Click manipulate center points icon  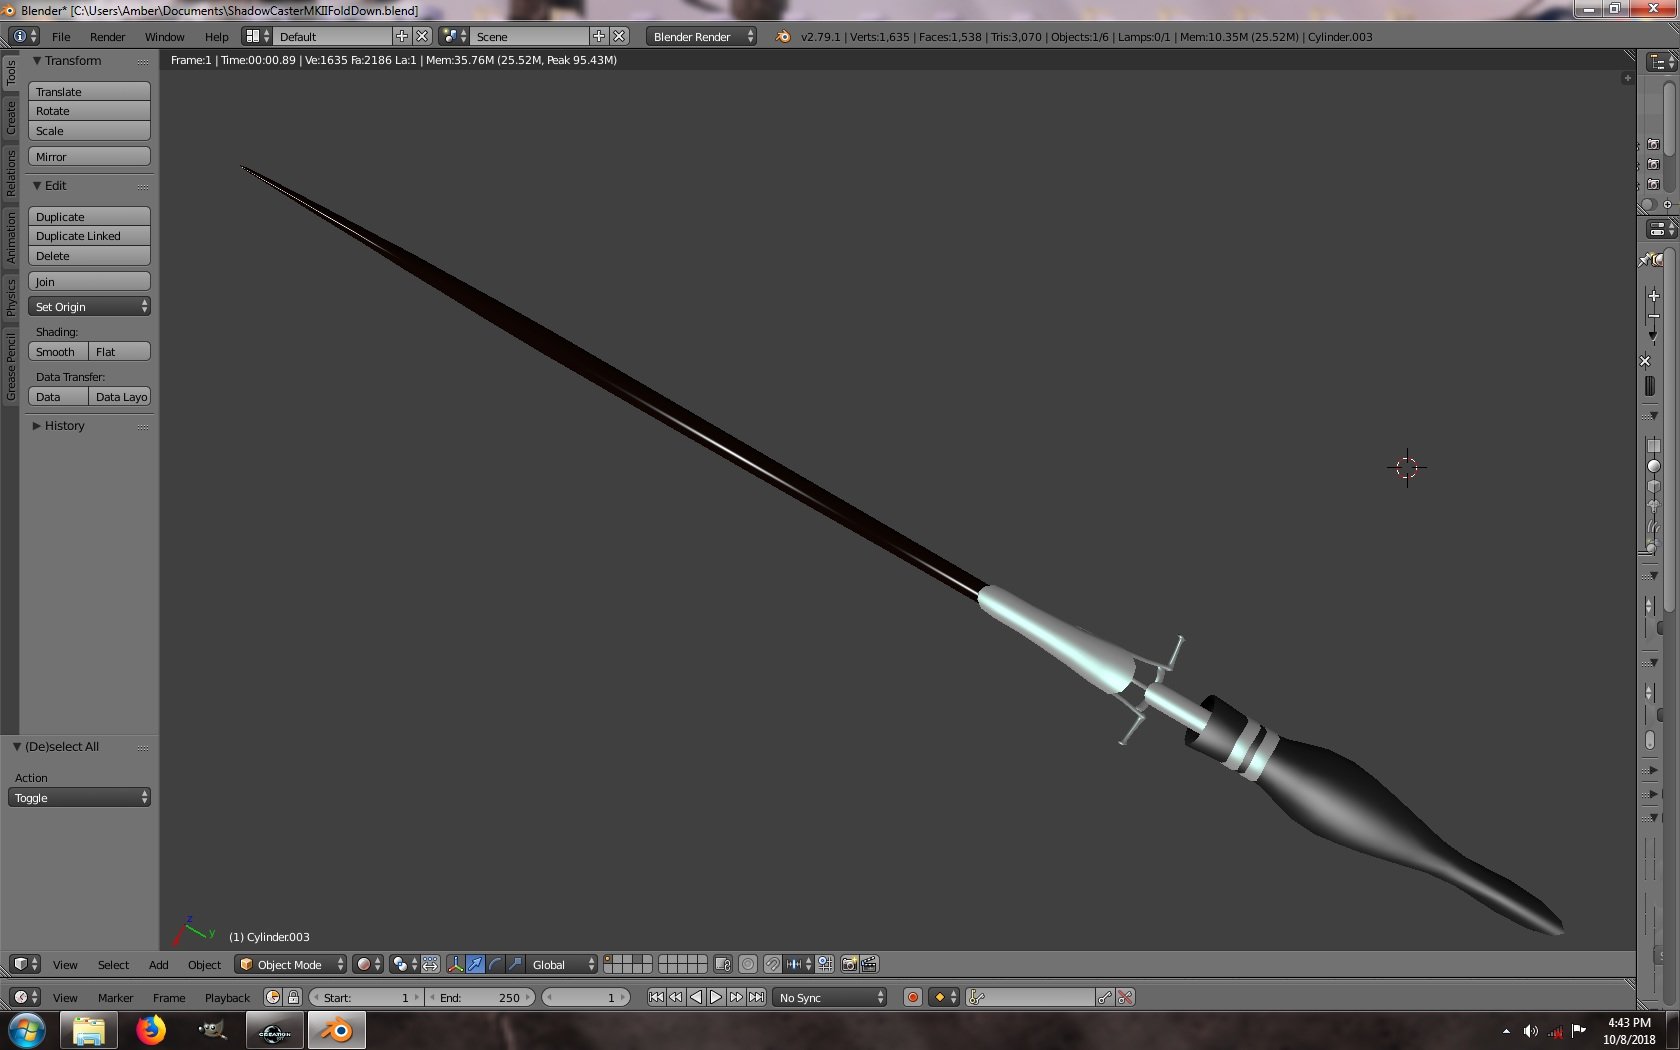pyautogui.click(x=430, y=964)
